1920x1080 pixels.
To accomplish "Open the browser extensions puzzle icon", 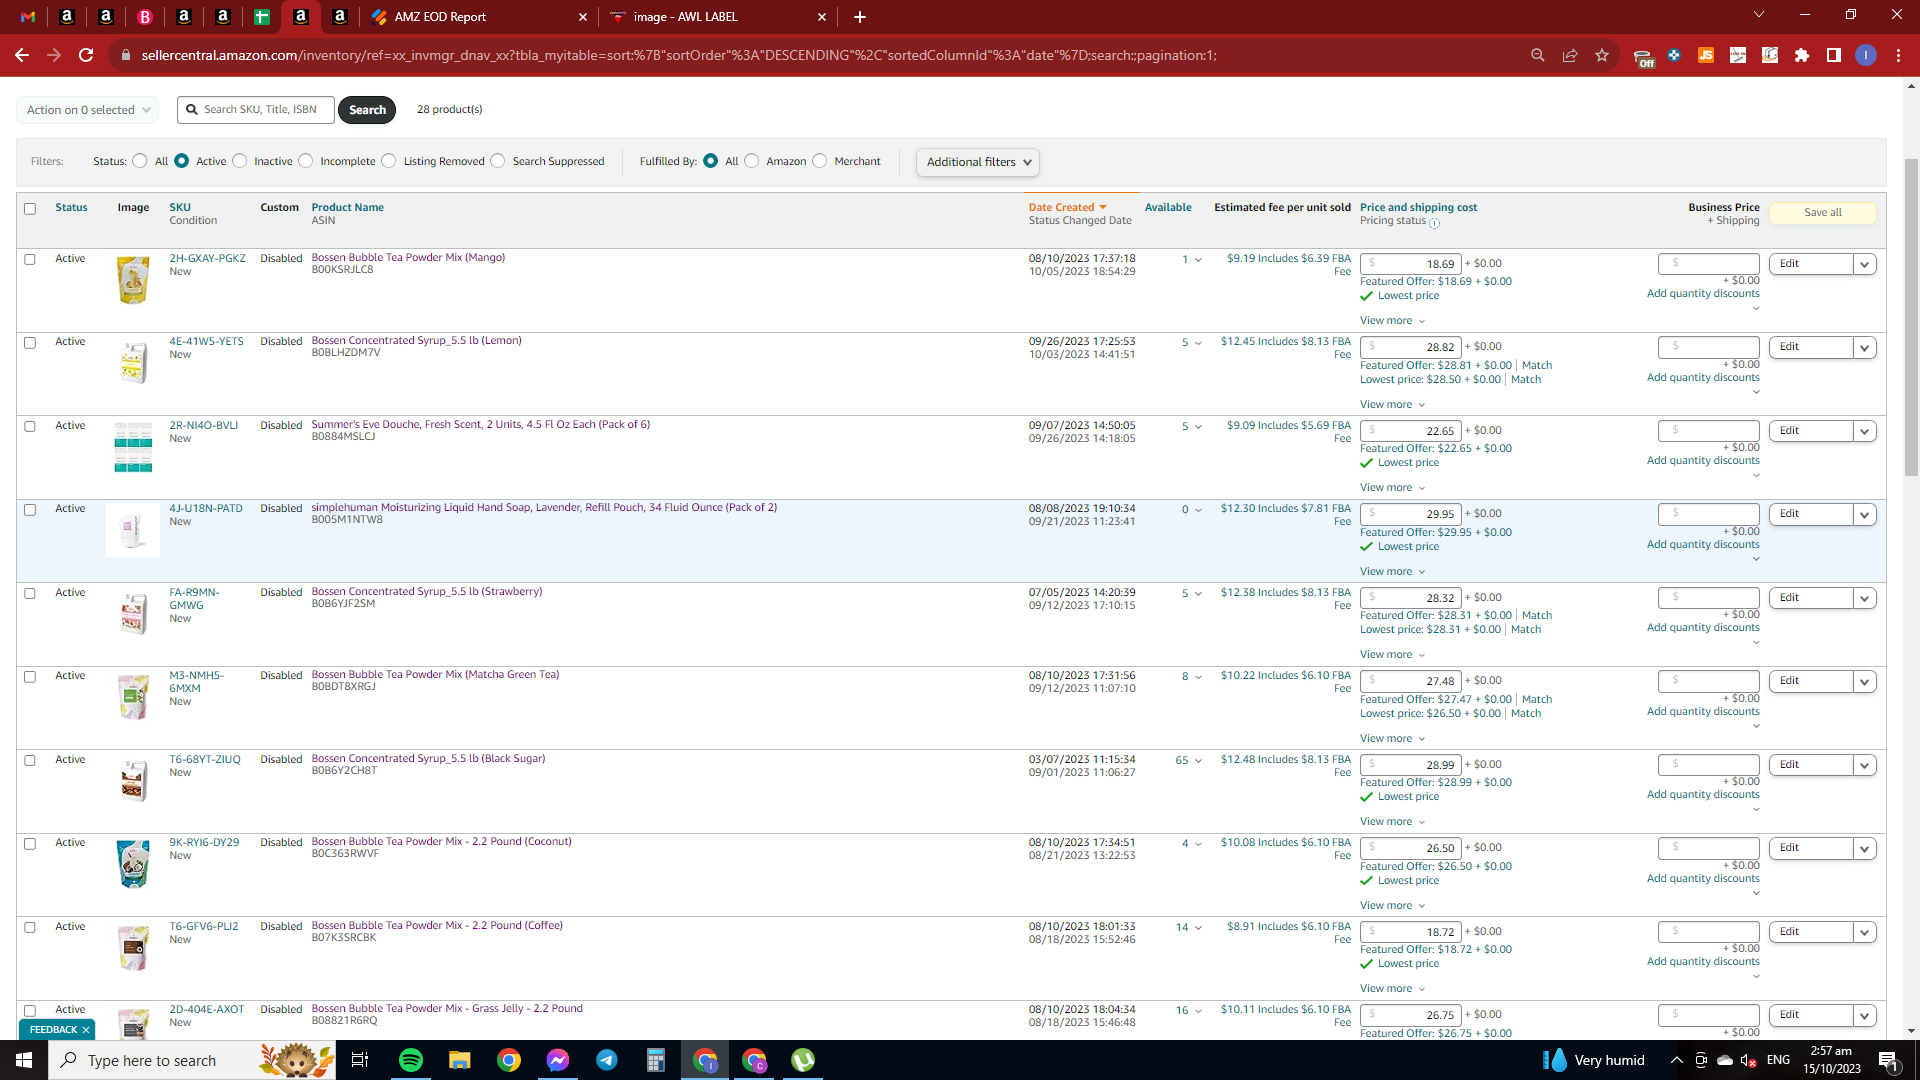I will pyautogui.click(x=1802, y=55).
